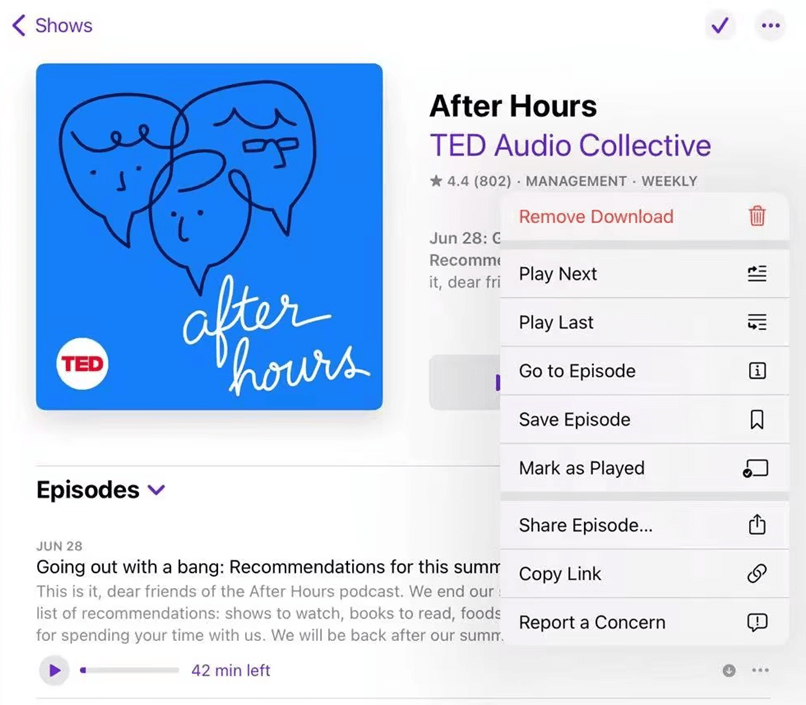Tap the After Hours podcast artwork
This screenshot has height=705, width=806.
209,237
